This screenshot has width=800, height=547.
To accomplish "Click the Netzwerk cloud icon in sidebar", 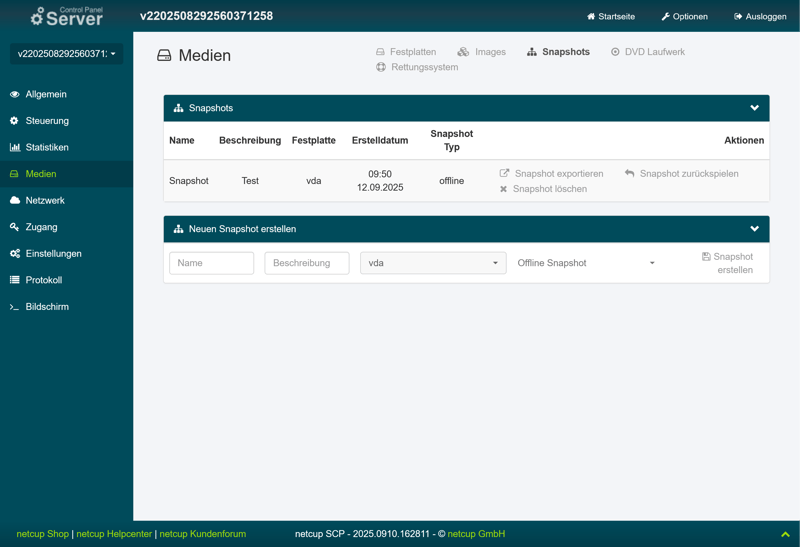I will (x=15, y=200).
